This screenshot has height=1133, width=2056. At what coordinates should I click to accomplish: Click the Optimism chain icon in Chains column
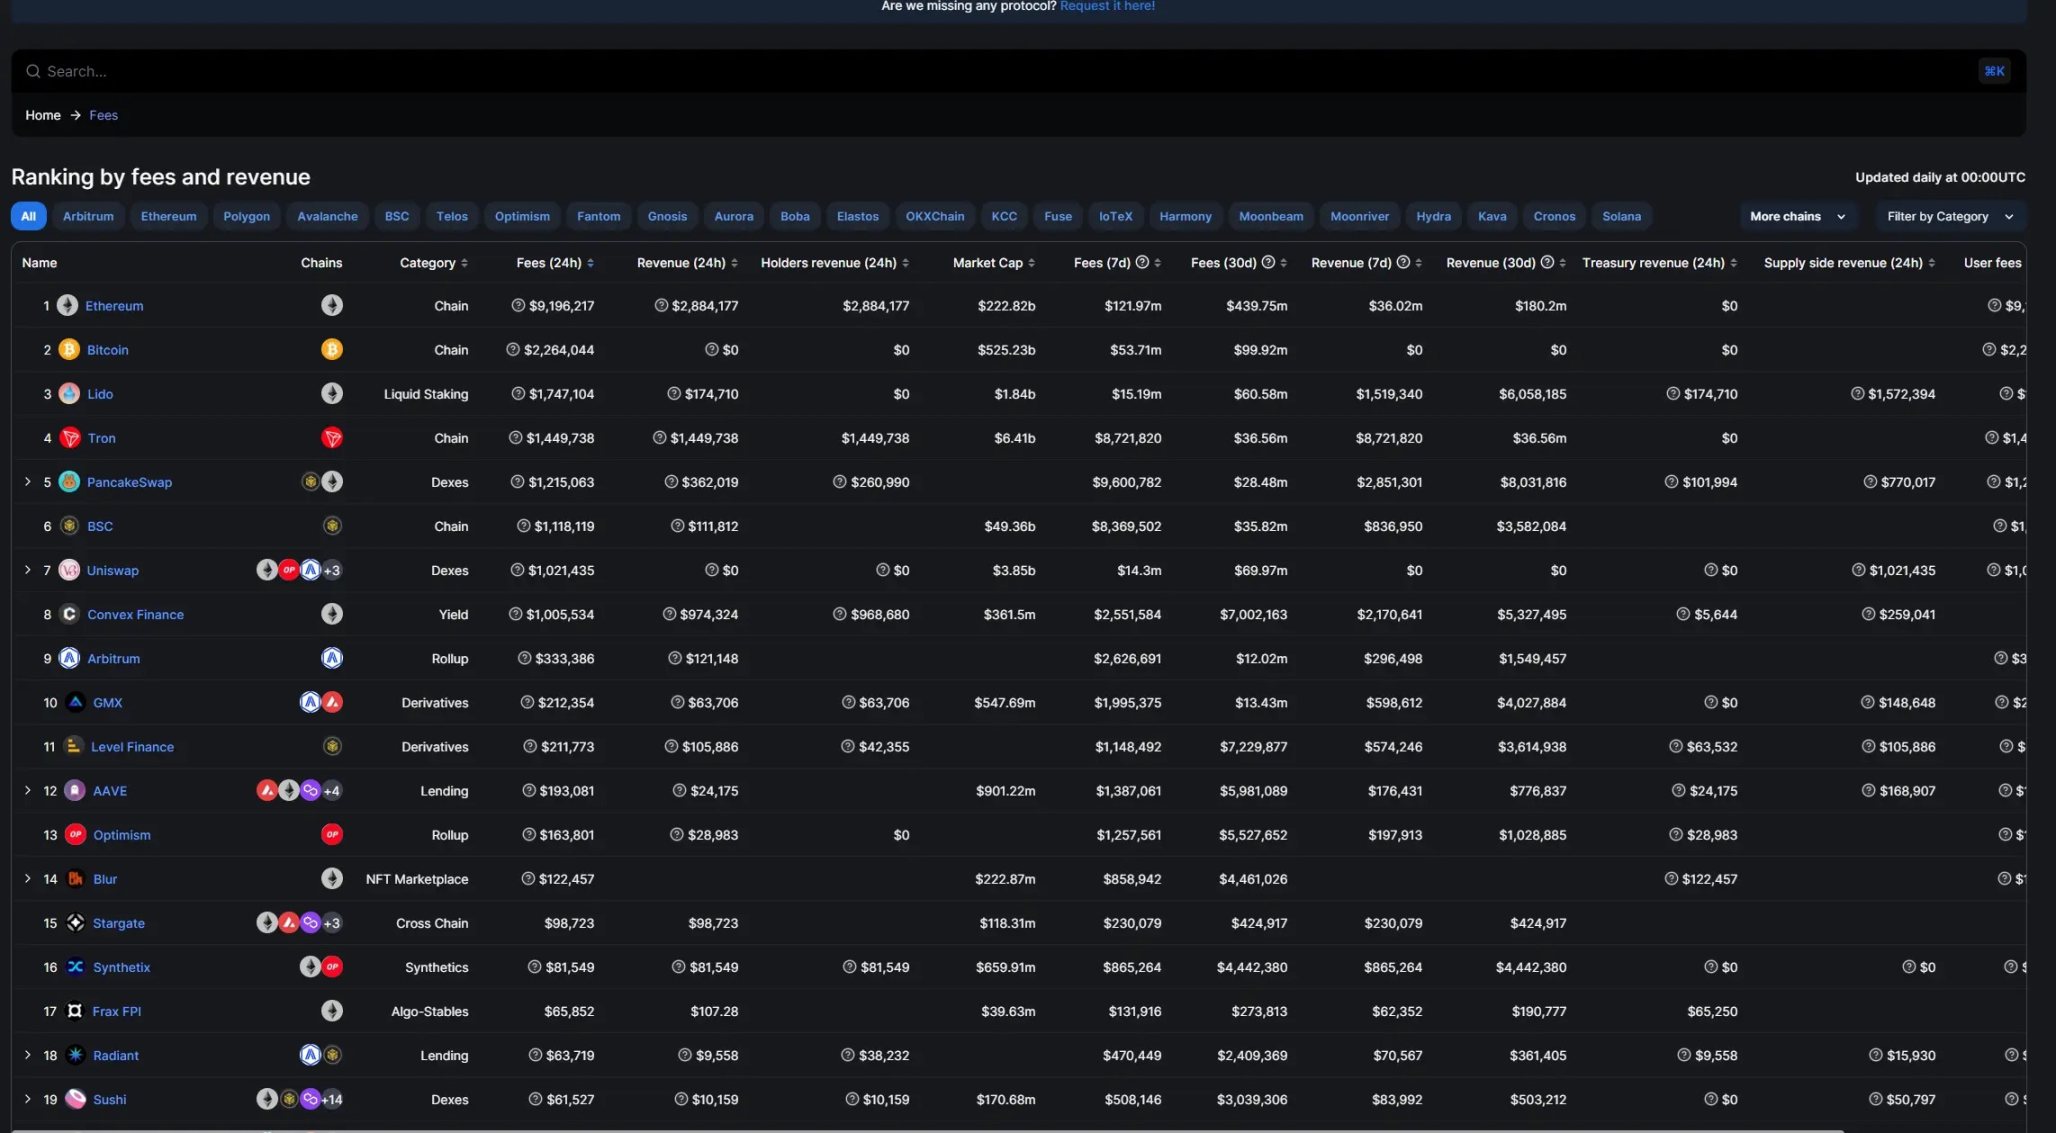point(332,834)
